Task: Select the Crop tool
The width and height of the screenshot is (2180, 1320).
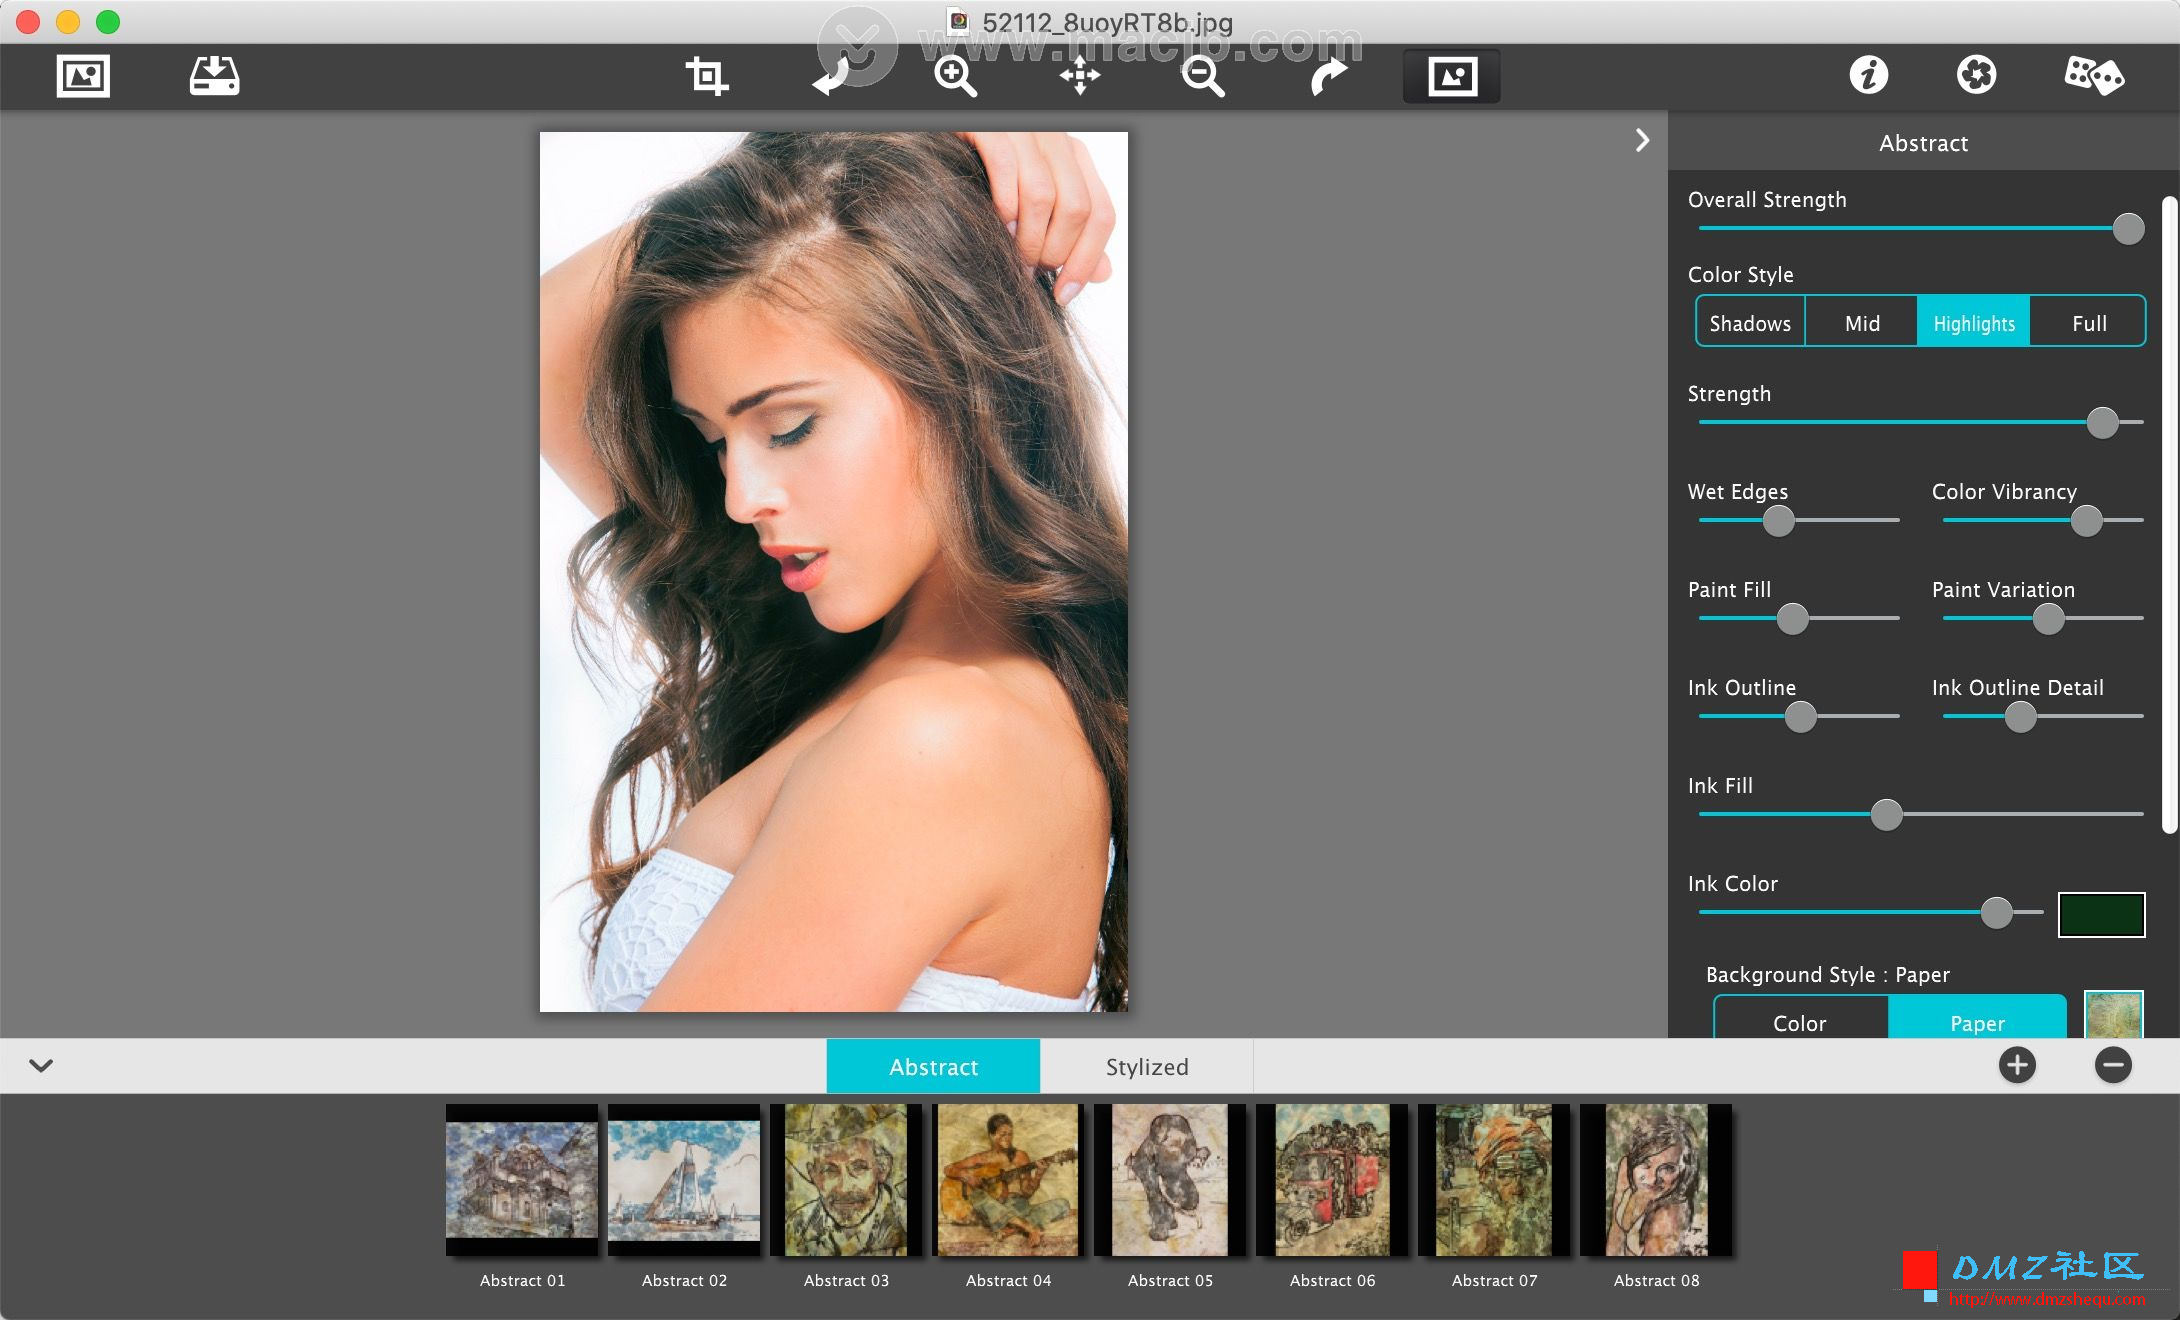Action: pyautogui.click(x=707, y=76)
